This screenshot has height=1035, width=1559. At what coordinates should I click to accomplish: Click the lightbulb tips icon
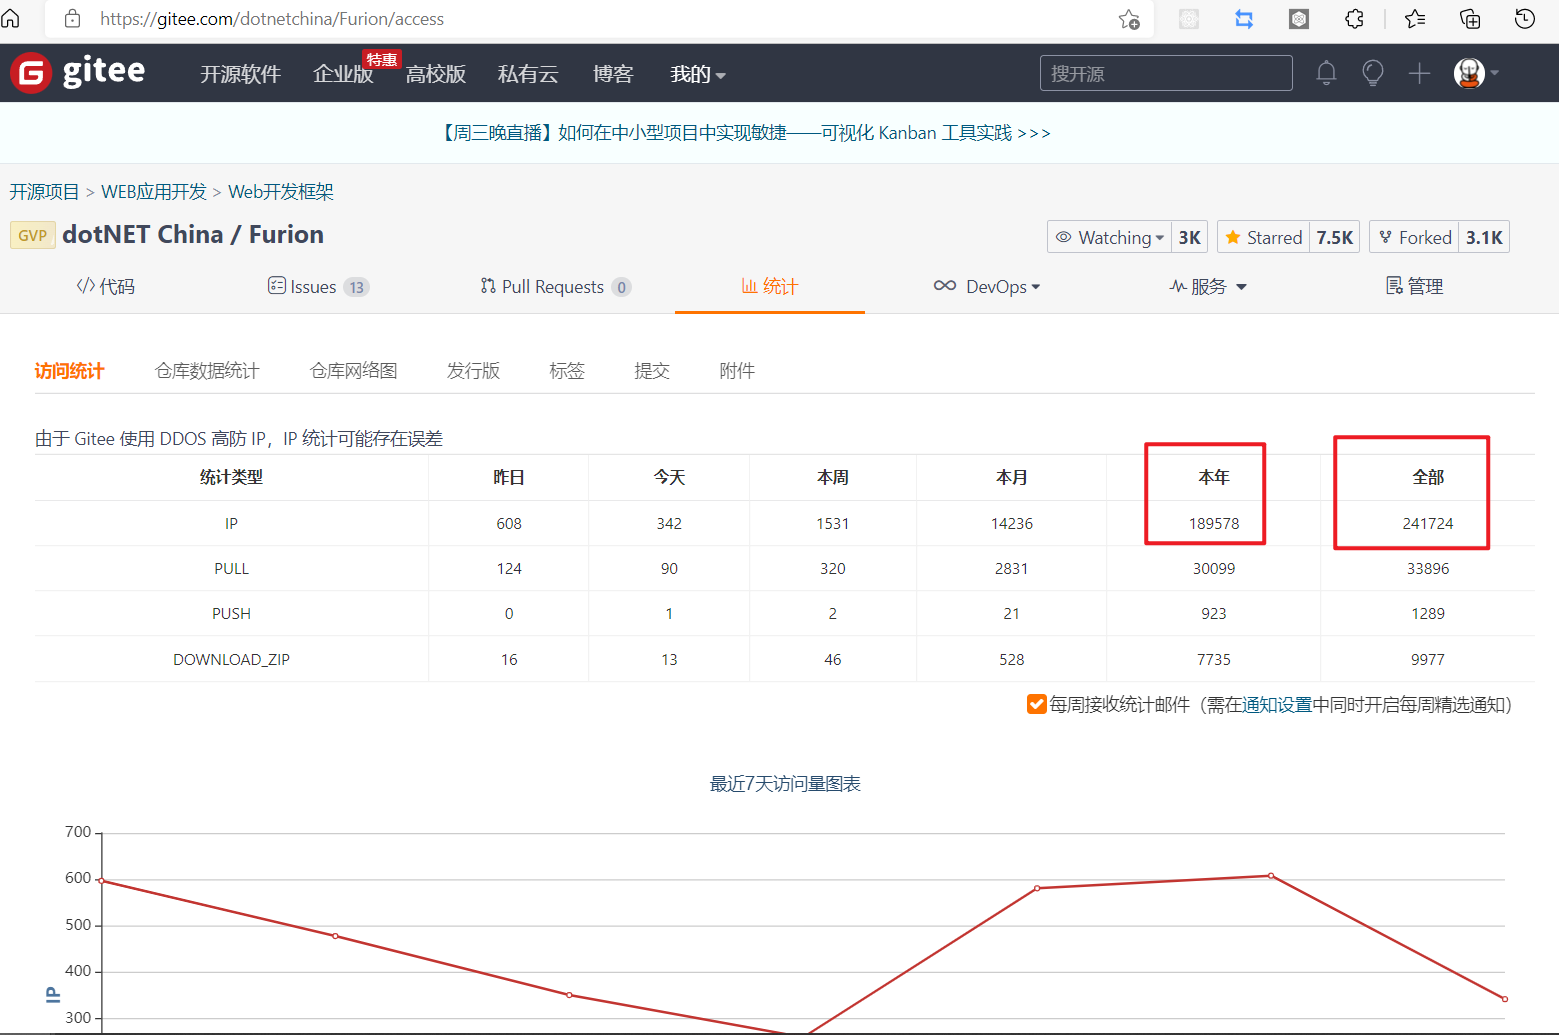tap(1373, 73)
